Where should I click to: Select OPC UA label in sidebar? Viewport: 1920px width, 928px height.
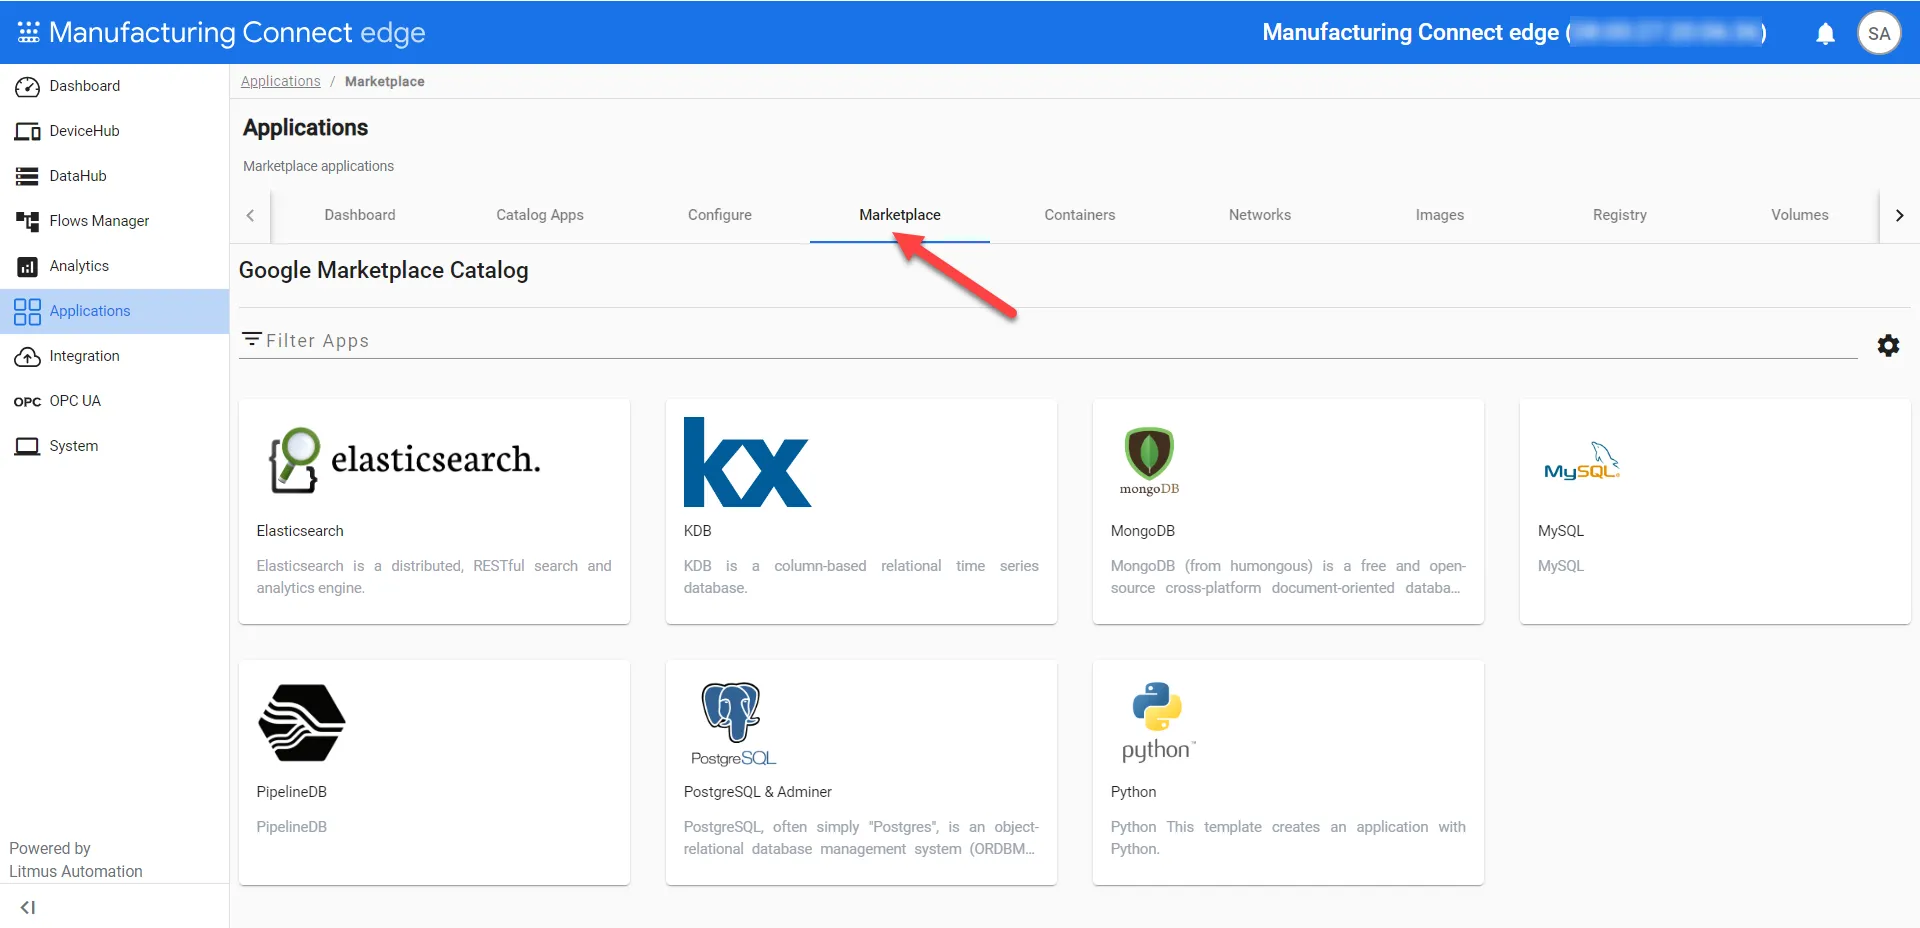click(75, 401)
